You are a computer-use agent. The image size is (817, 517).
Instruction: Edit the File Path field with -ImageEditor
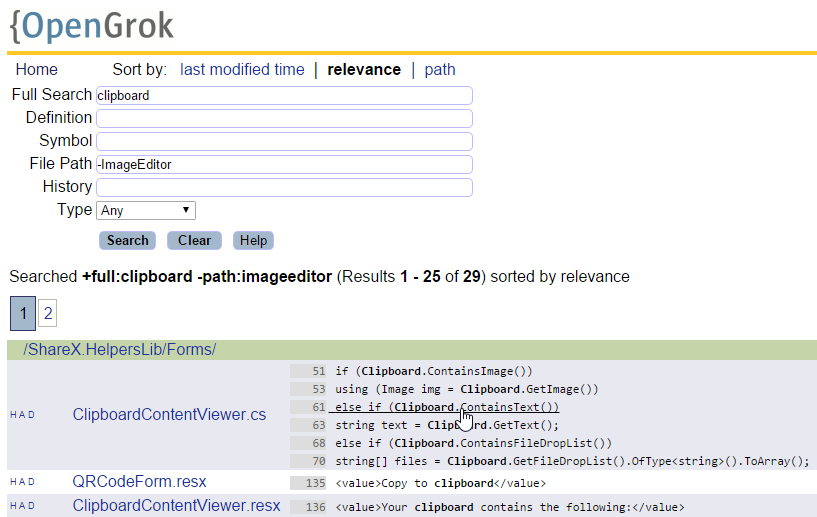coord(284,164)
